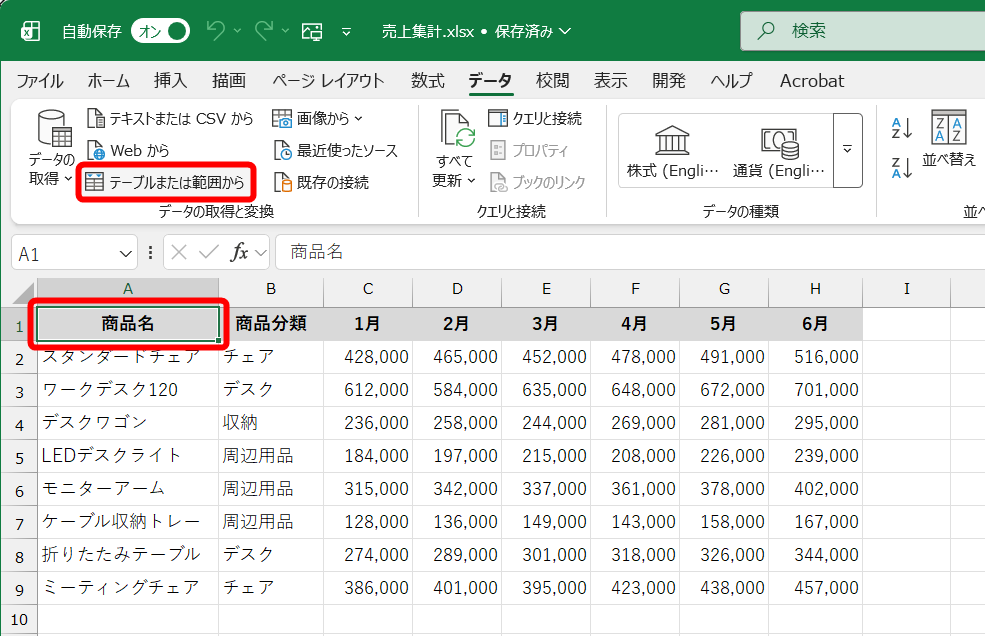This screenshot has height=636, width=985.
Task: Switch to the Acrobat tab
Action: (812, 80)
